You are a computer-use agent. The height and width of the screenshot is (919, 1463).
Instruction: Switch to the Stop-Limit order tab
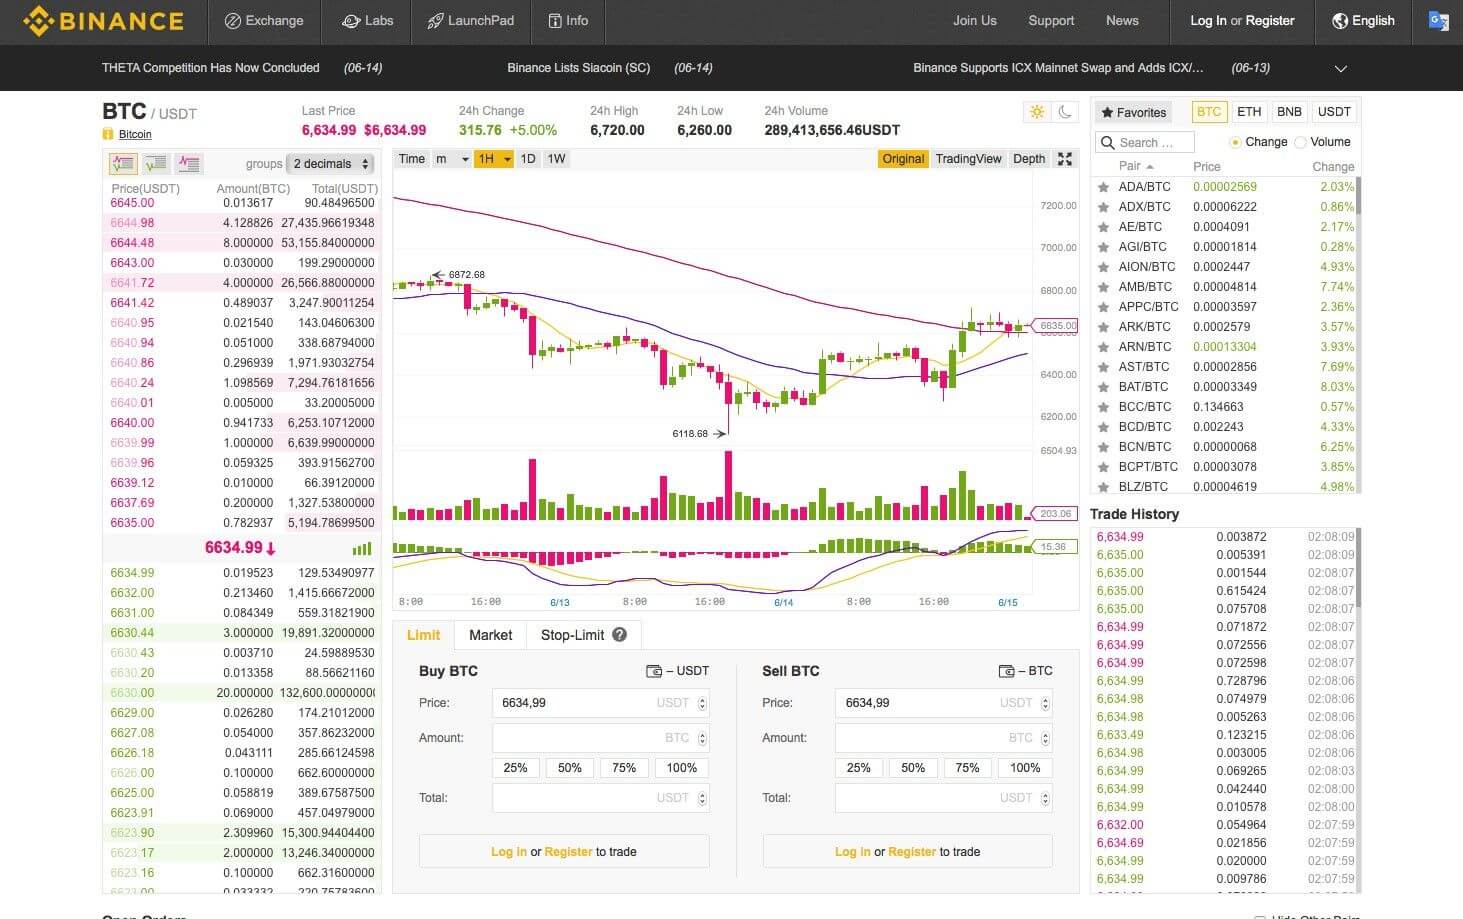(x=583, y=635)
